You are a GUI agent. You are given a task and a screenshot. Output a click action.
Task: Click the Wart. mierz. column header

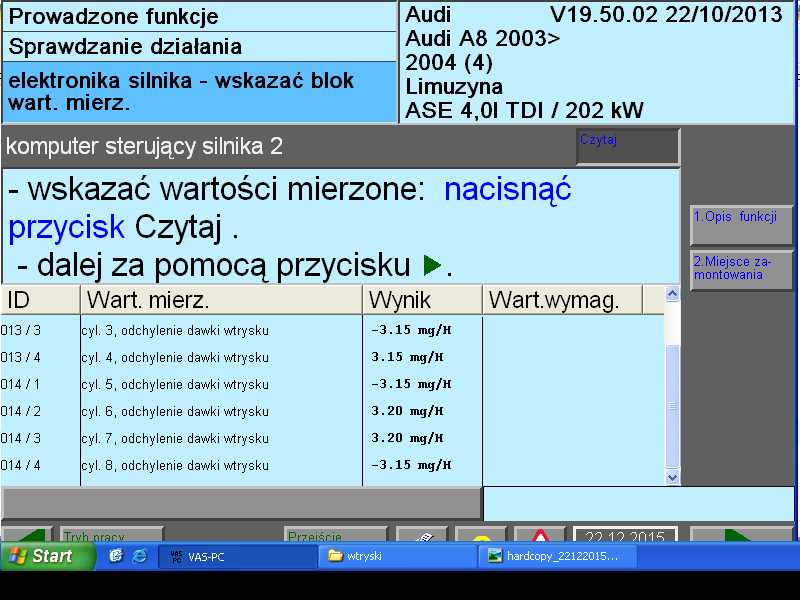pos(221,300)
